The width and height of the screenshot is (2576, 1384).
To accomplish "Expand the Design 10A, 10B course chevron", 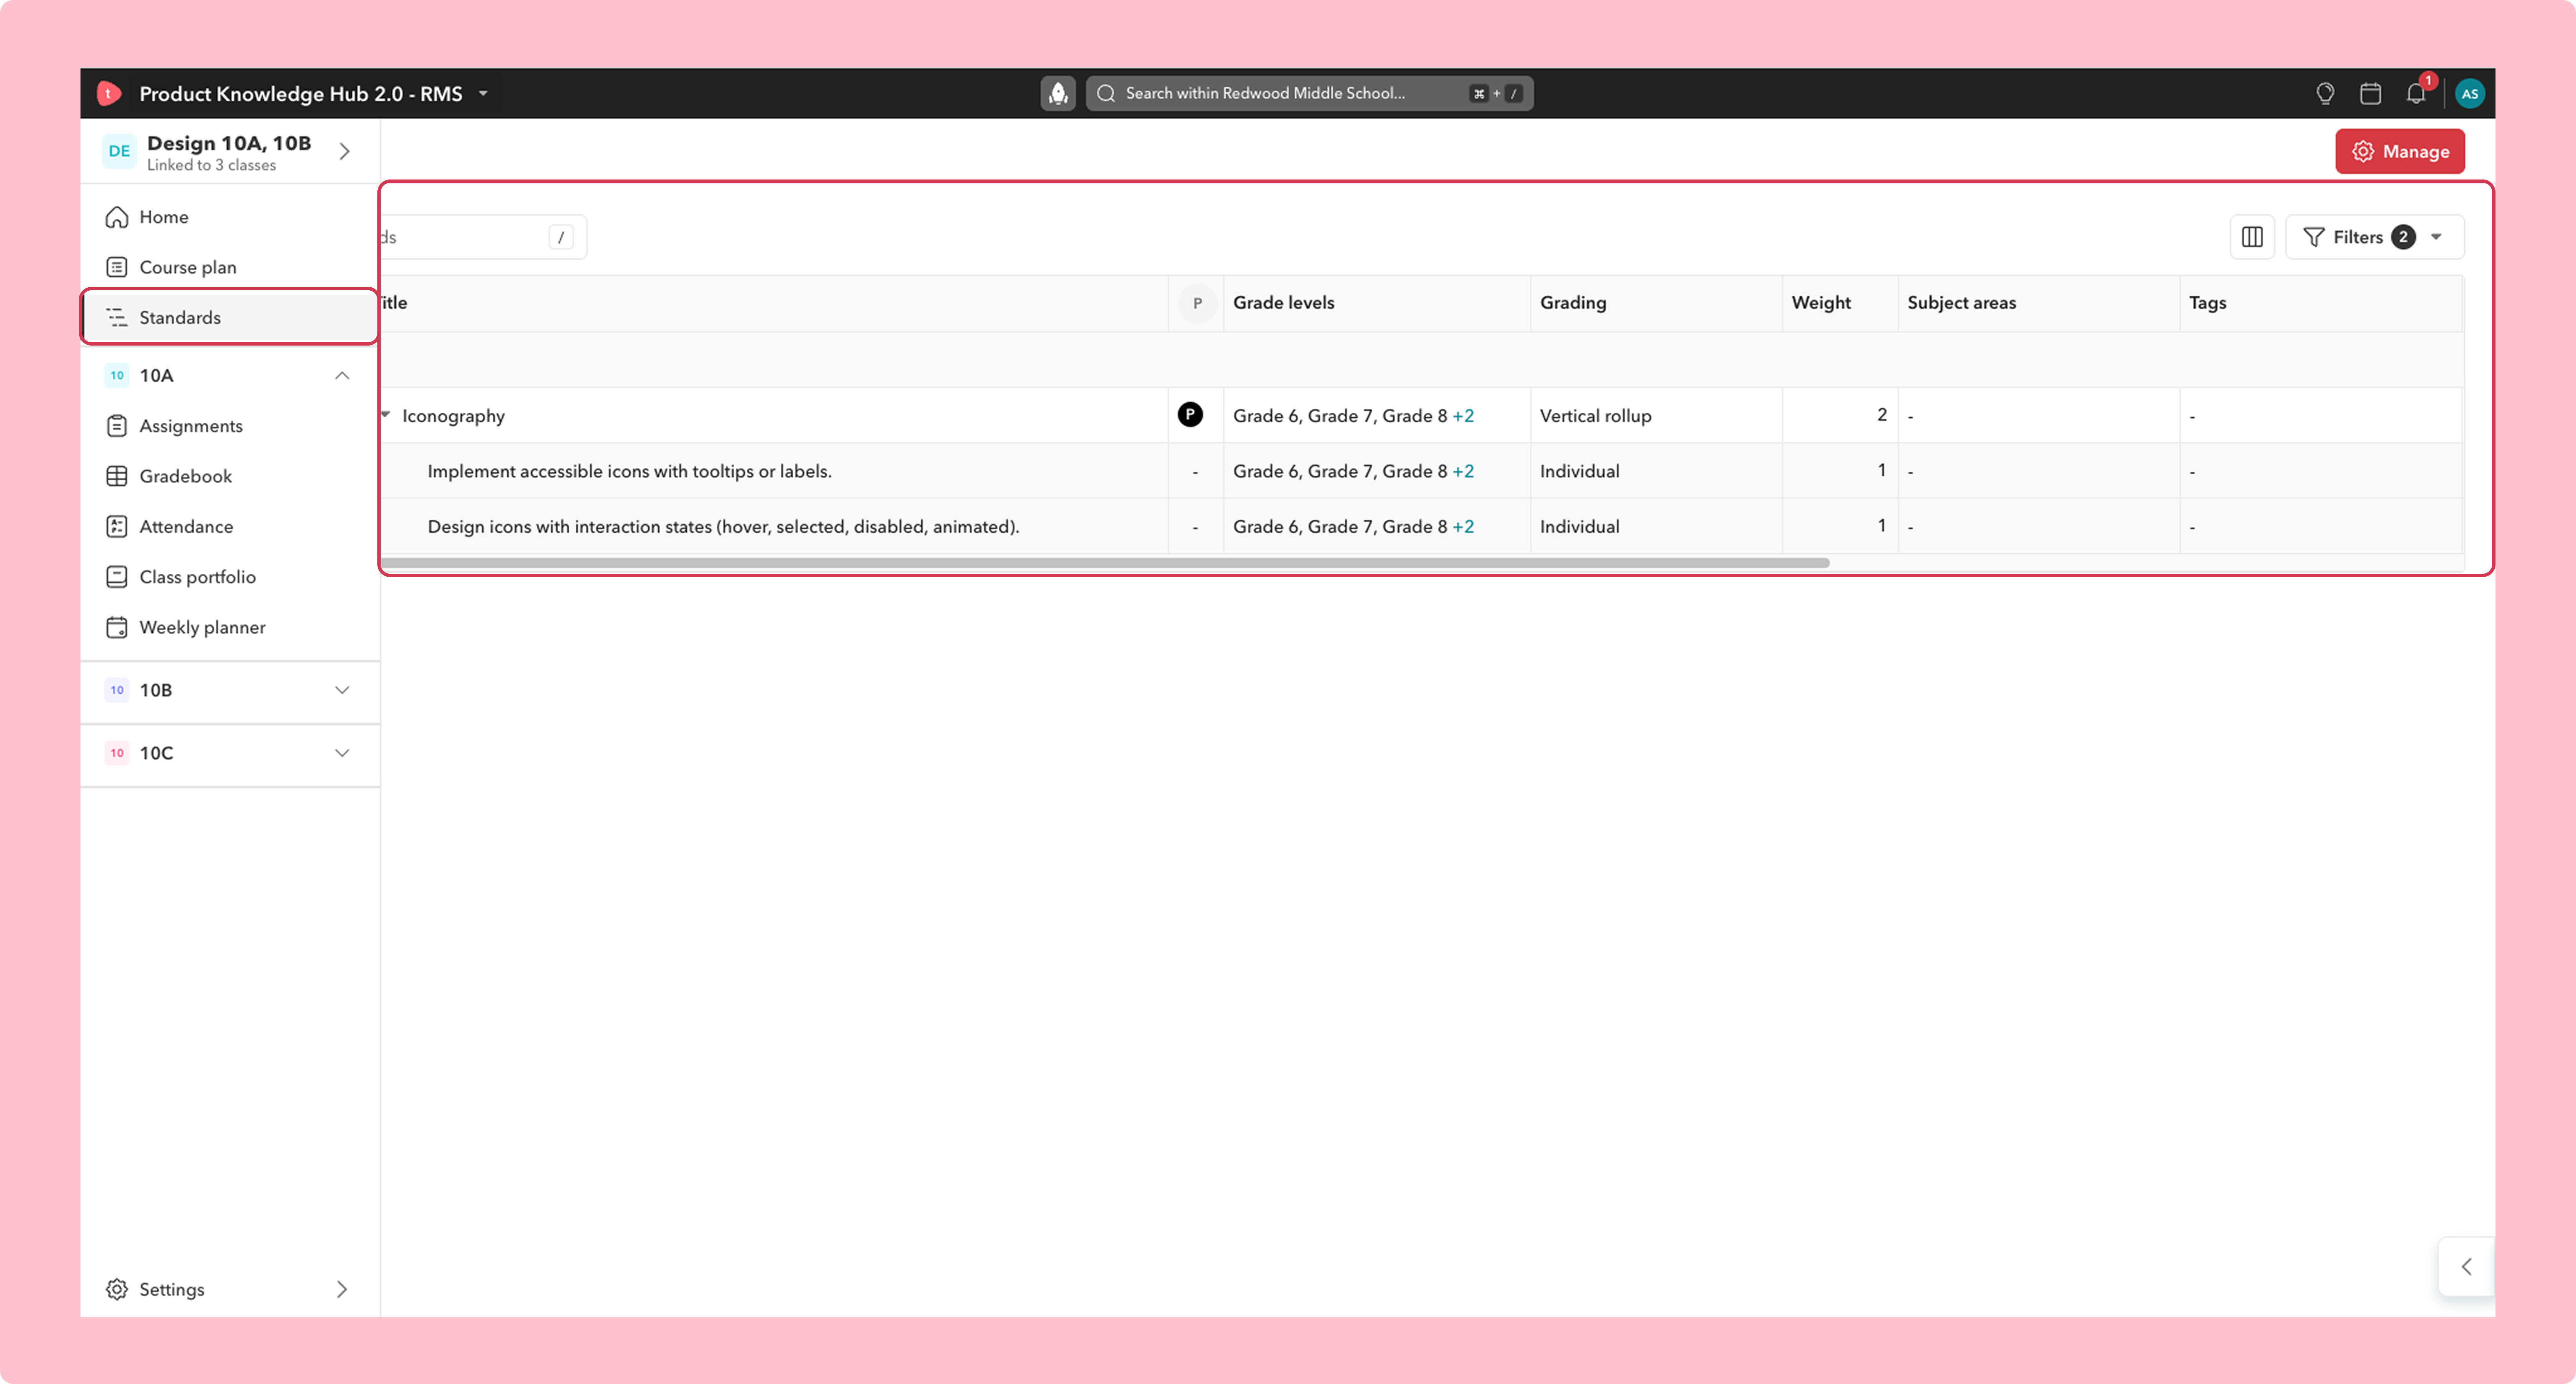I will pos(344,151).
